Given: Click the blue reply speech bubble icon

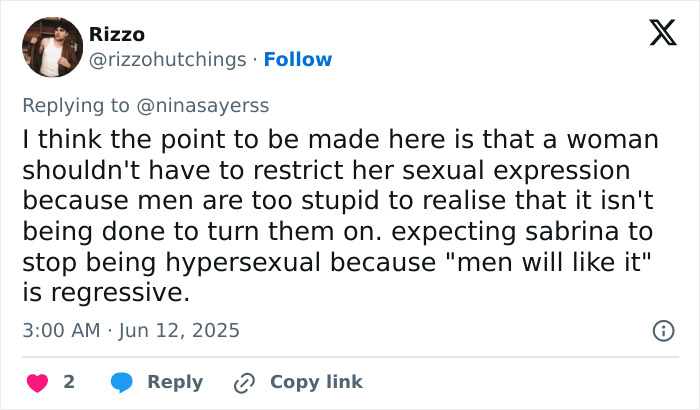Looking at the screenshot, I should tap(122, 382).
